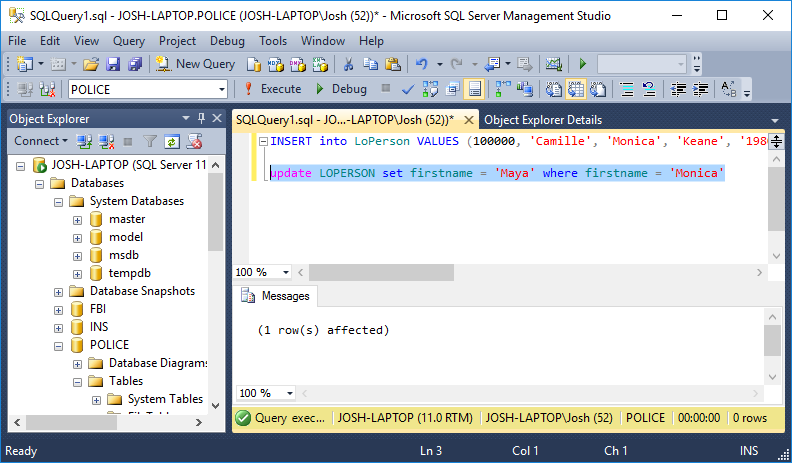Open a Database Engine Query icon

[254, 64]
